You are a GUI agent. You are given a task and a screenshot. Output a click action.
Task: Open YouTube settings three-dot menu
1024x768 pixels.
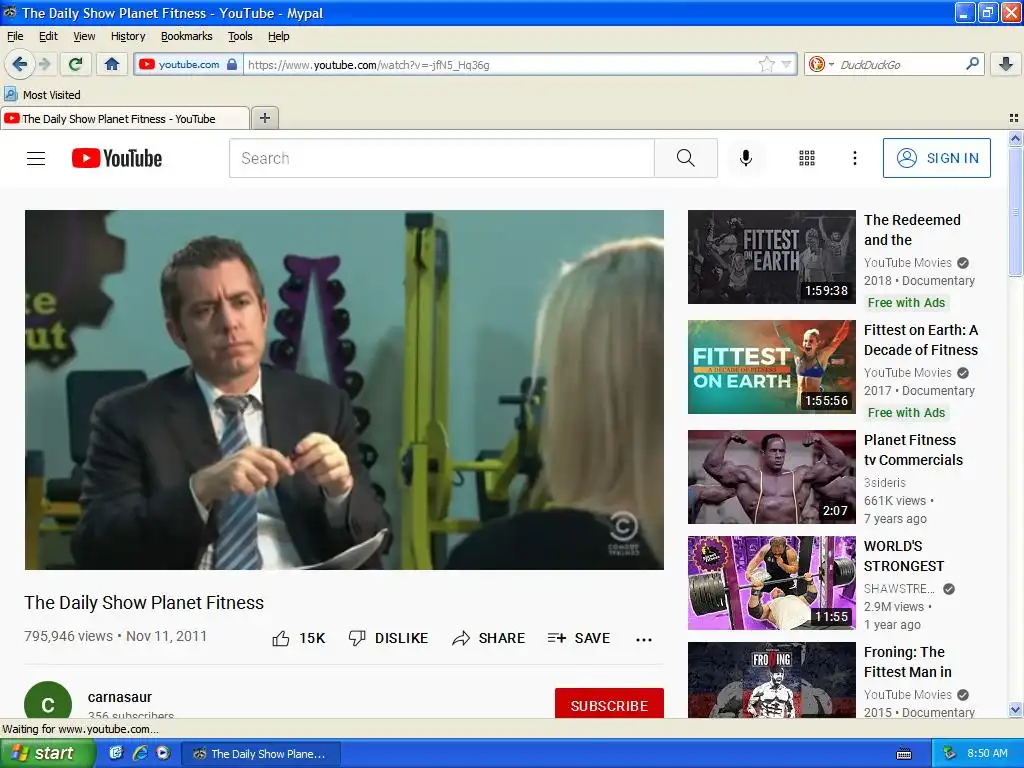coord(854,158)
